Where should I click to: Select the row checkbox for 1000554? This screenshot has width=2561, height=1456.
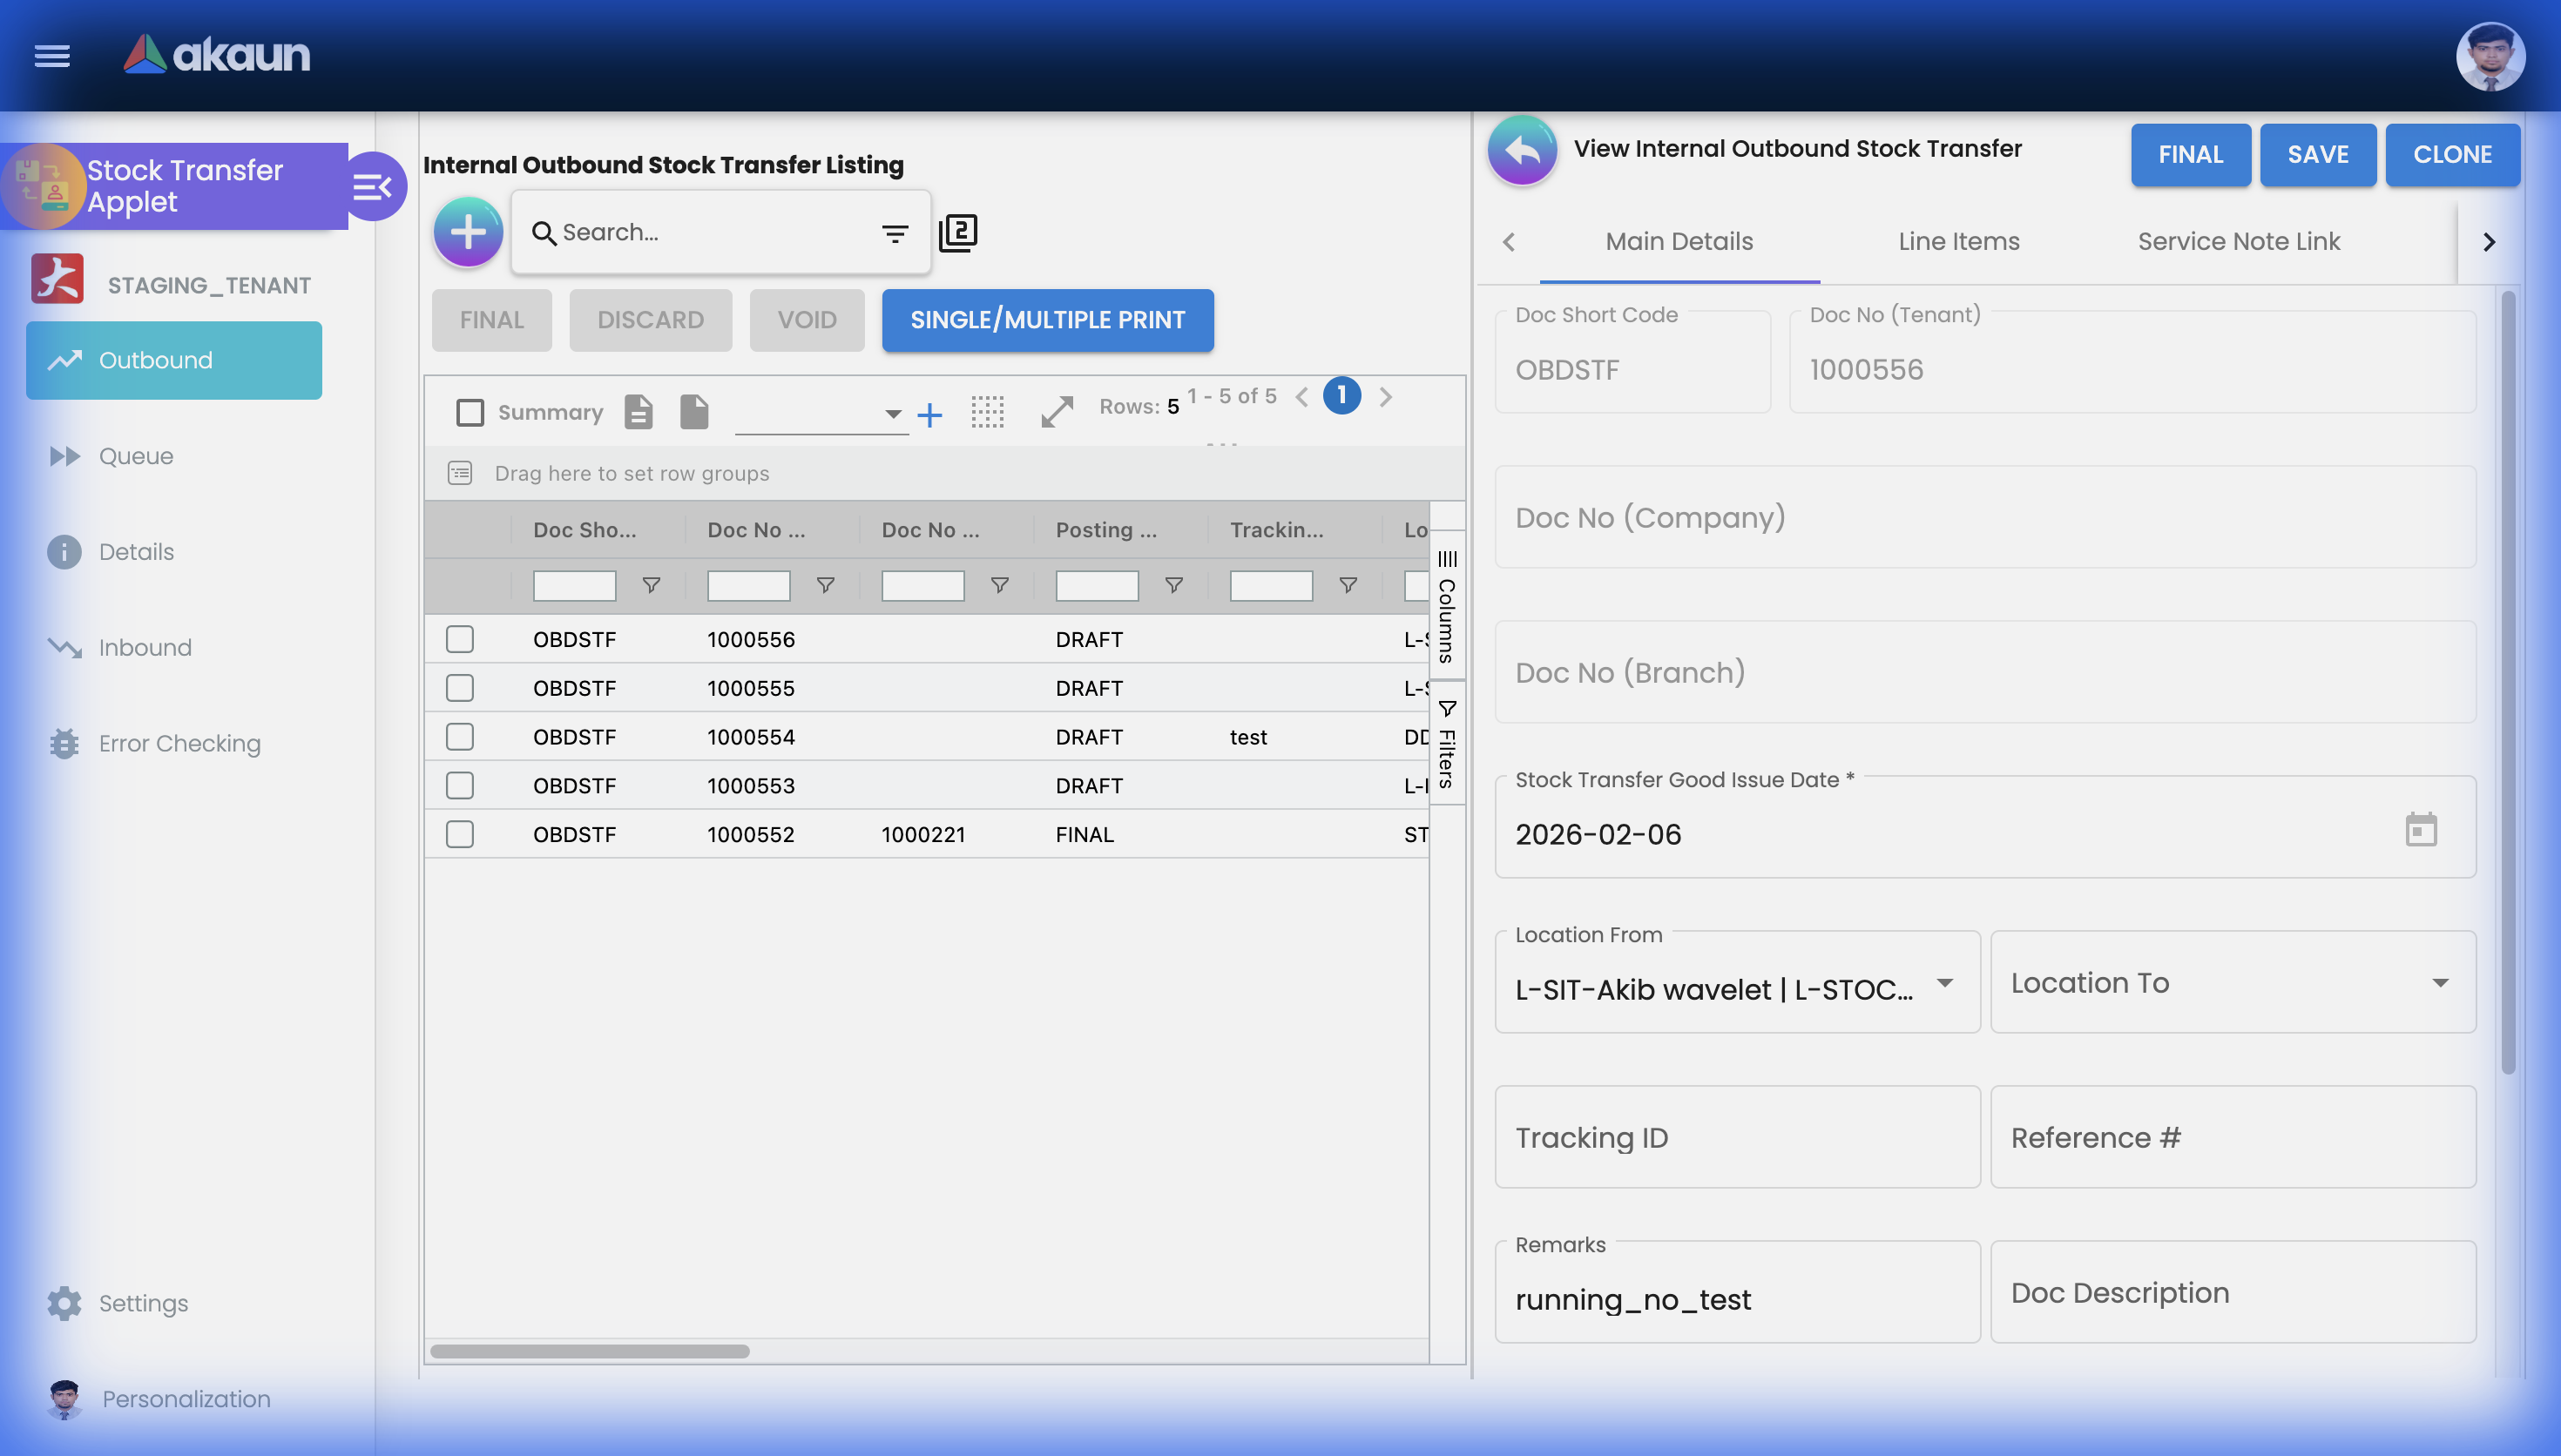tap(460, 737)
